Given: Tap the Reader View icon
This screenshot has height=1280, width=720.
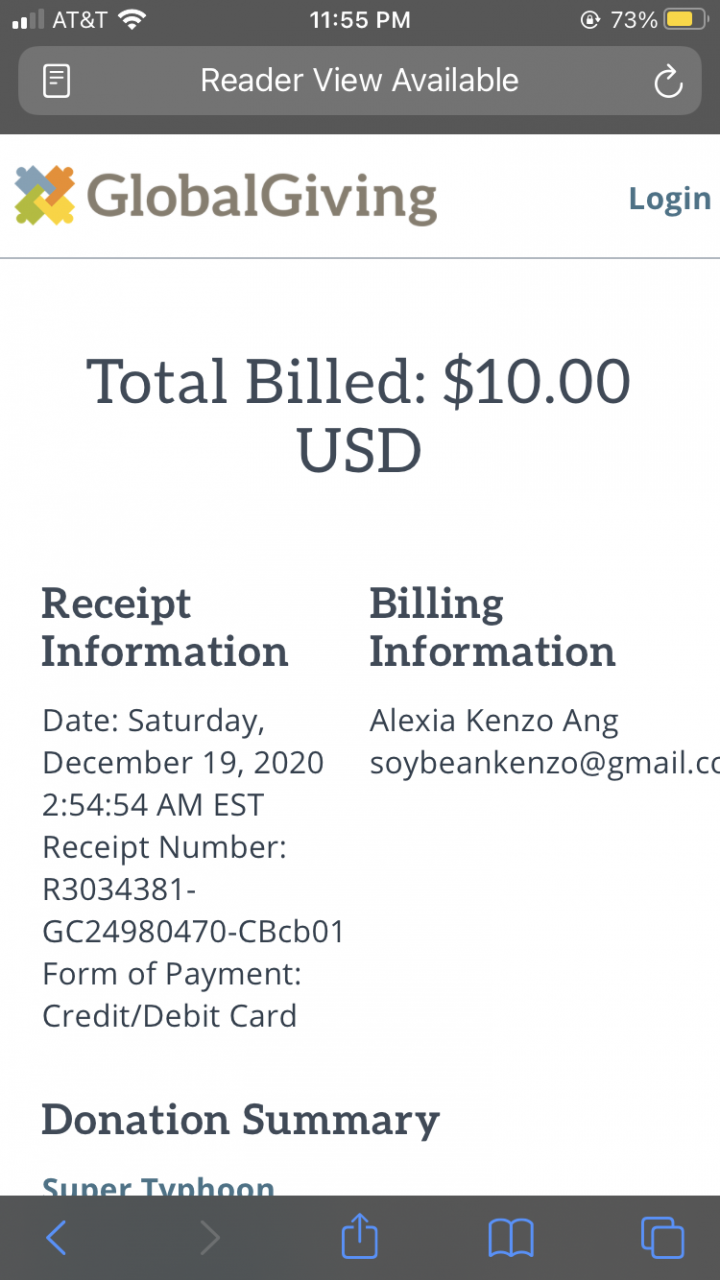Looking at the screenshot, I should pyautogui.click(x=57, y=81).
